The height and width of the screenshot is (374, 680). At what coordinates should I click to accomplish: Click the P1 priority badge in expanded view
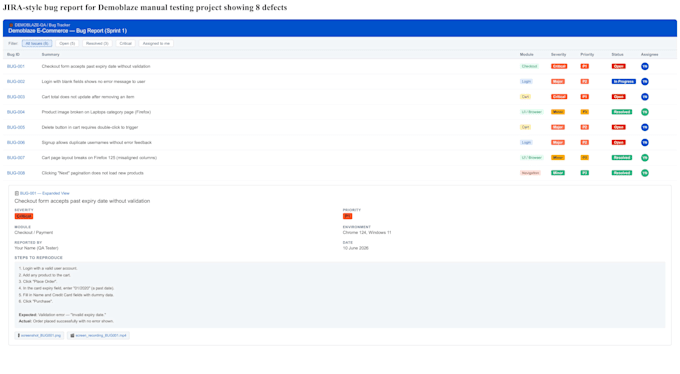click(x=347, y=216)
